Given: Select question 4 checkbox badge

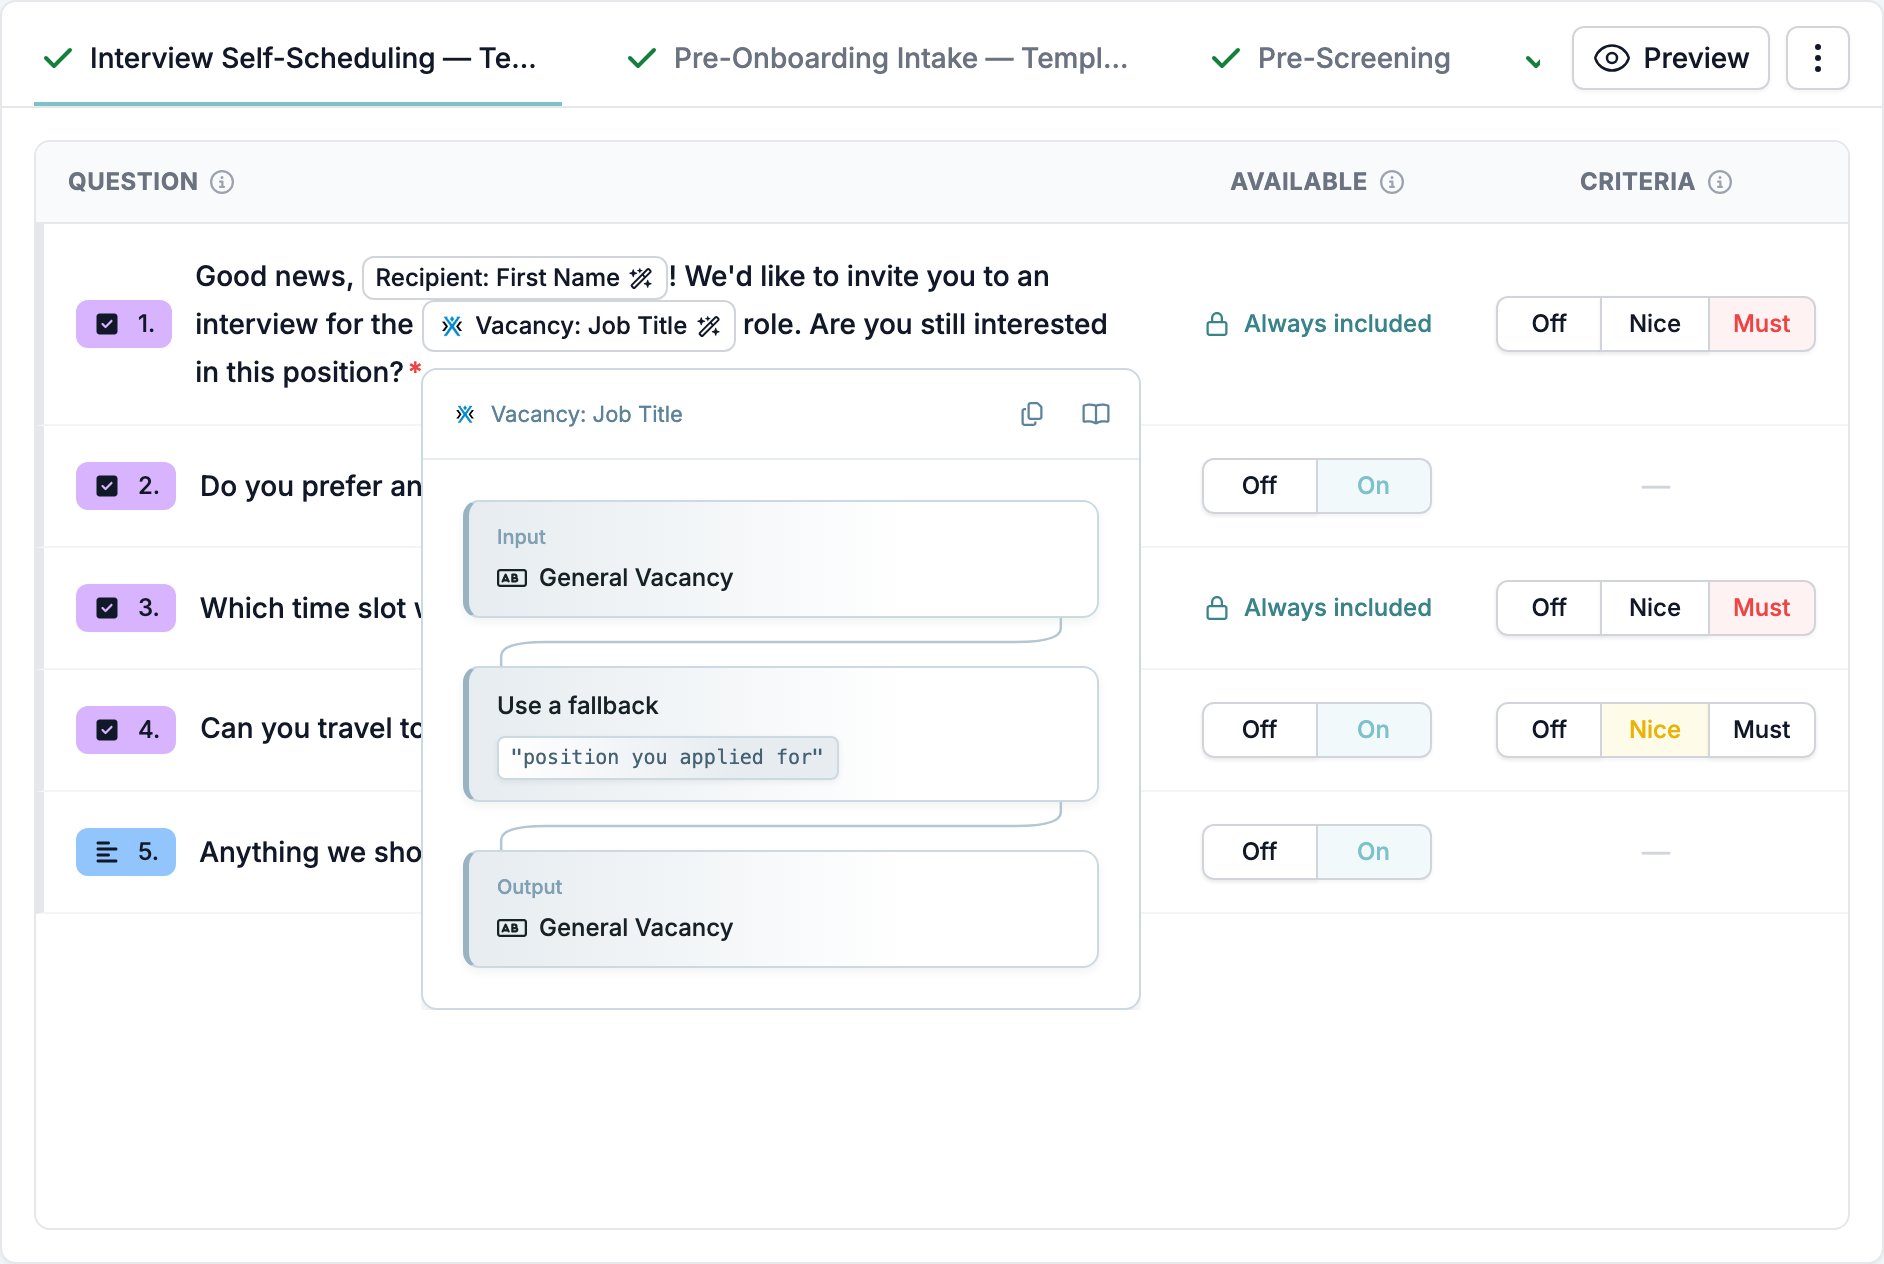Looking at the screenshot, I should tap(126, 730).
